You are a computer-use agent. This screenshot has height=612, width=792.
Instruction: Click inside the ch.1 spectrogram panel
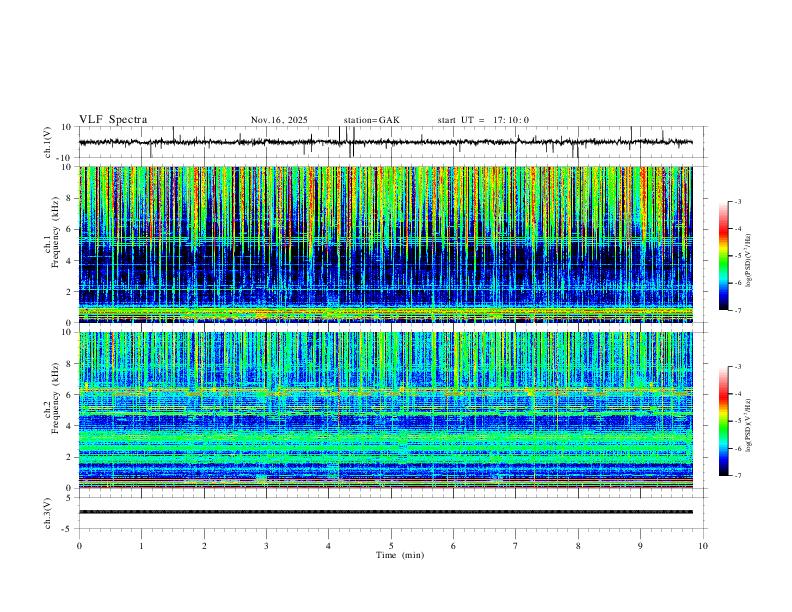tap(385, 244)
